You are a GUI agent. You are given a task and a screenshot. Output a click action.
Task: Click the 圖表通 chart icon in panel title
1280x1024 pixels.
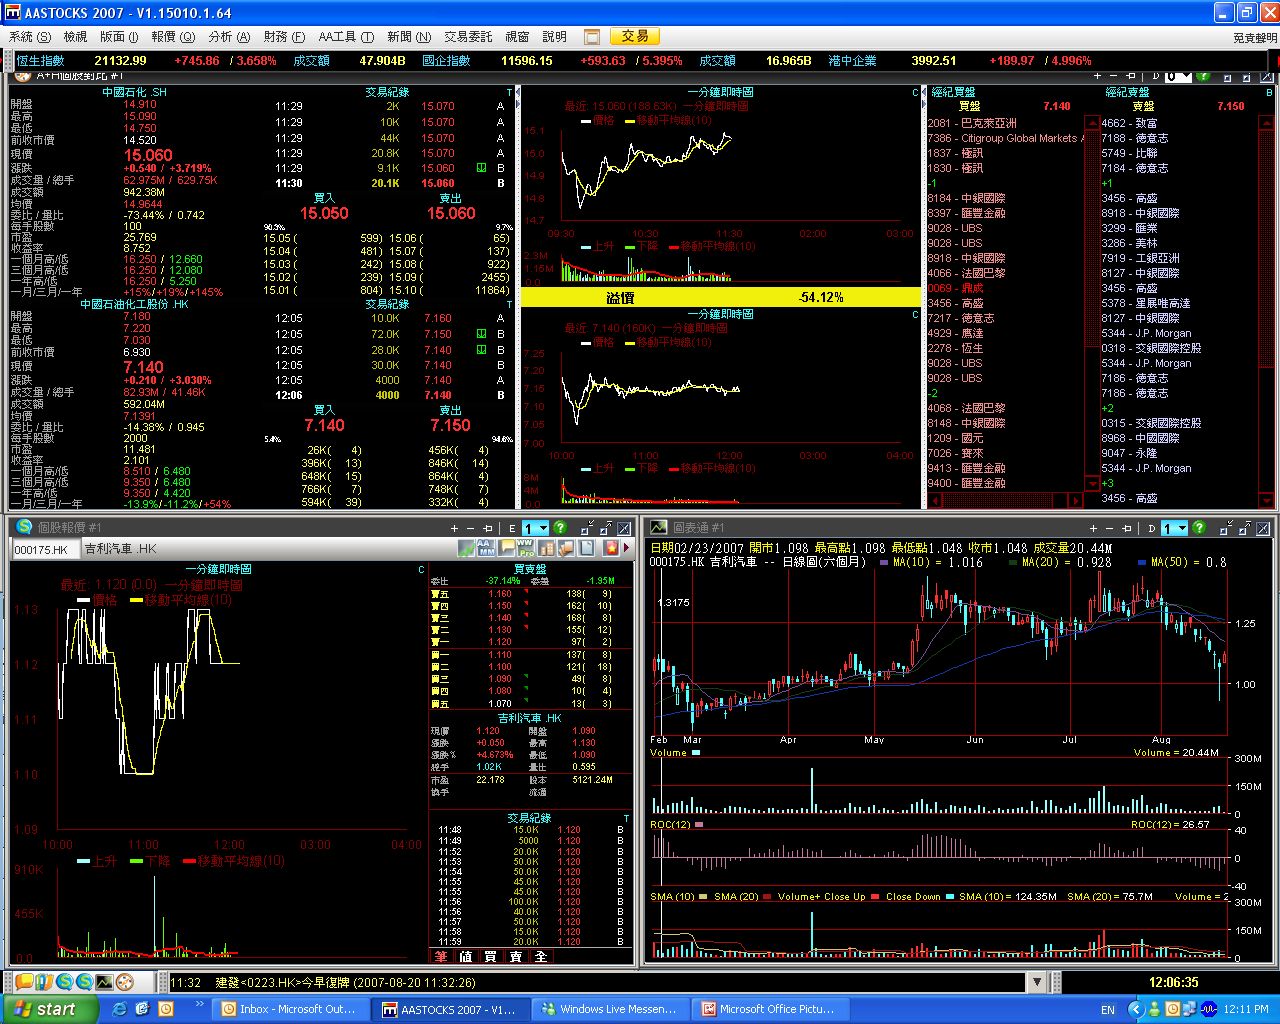pos(658,527)
